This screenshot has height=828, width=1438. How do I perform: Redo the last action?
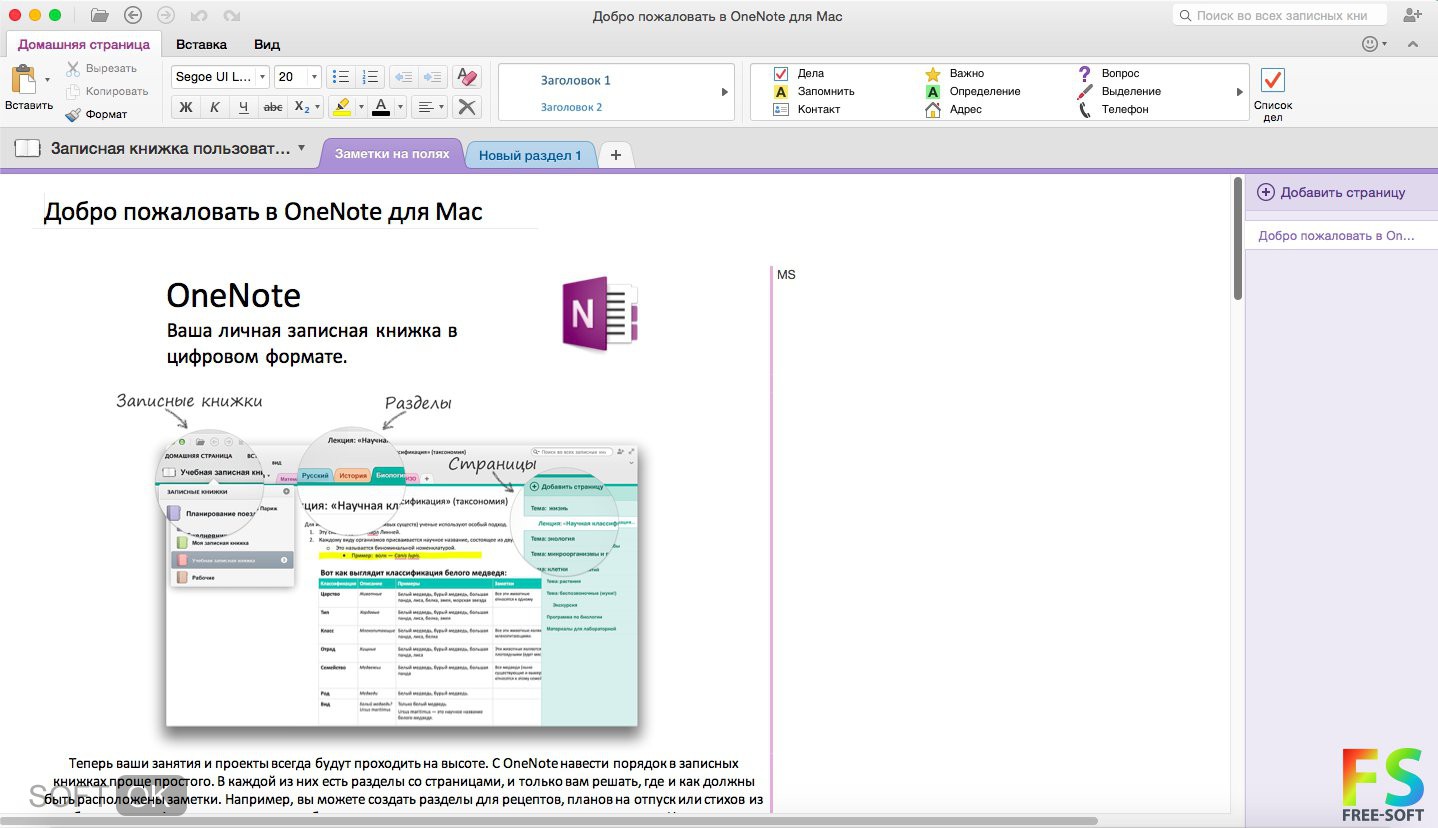pyautogui.click(x=231, y=15)
